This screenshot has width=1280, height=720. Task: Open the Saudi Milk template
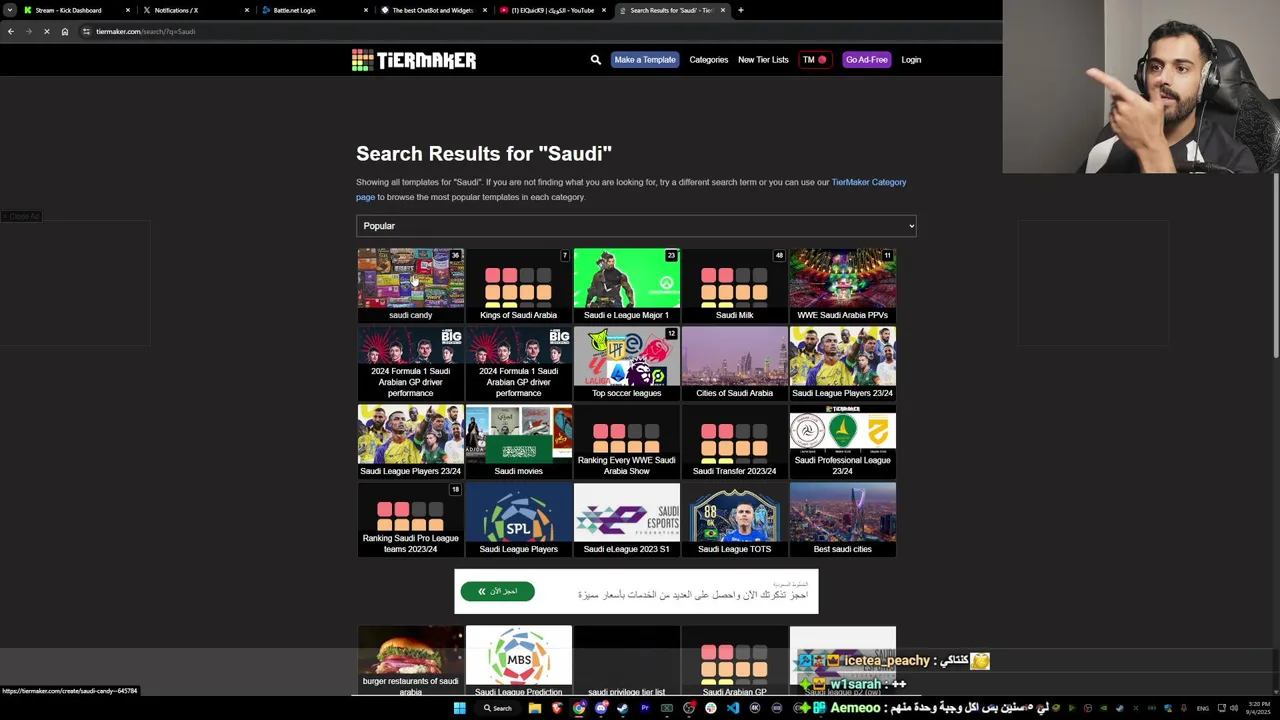click(x=734, y=285)
